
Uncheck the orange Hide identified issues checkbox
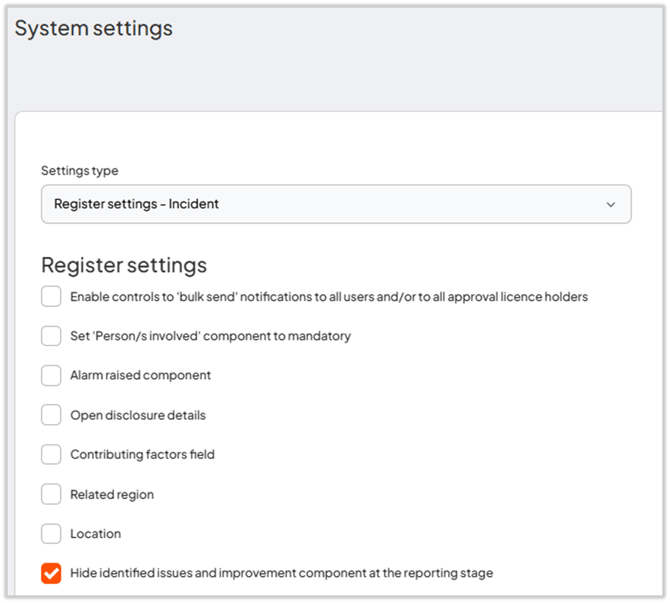[51, 573]
